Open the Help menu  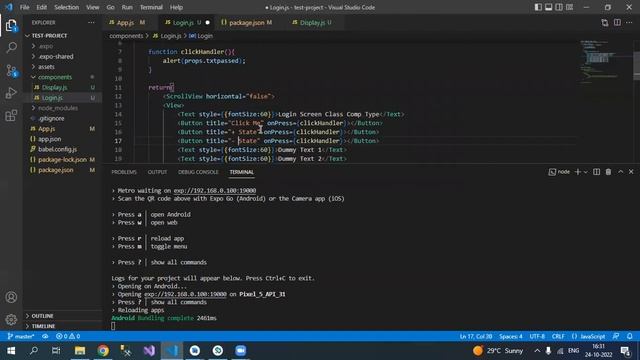(176, 7)
